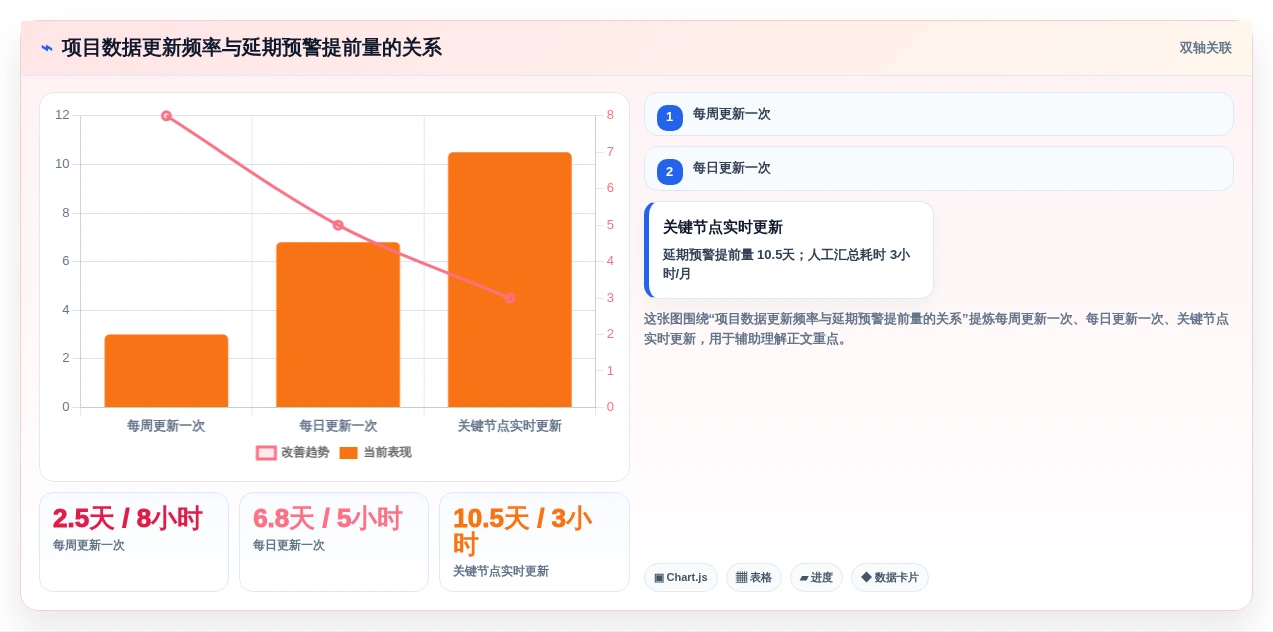Click the Chart.js tag
This screenshot has width=1273, height=632.
681,577
